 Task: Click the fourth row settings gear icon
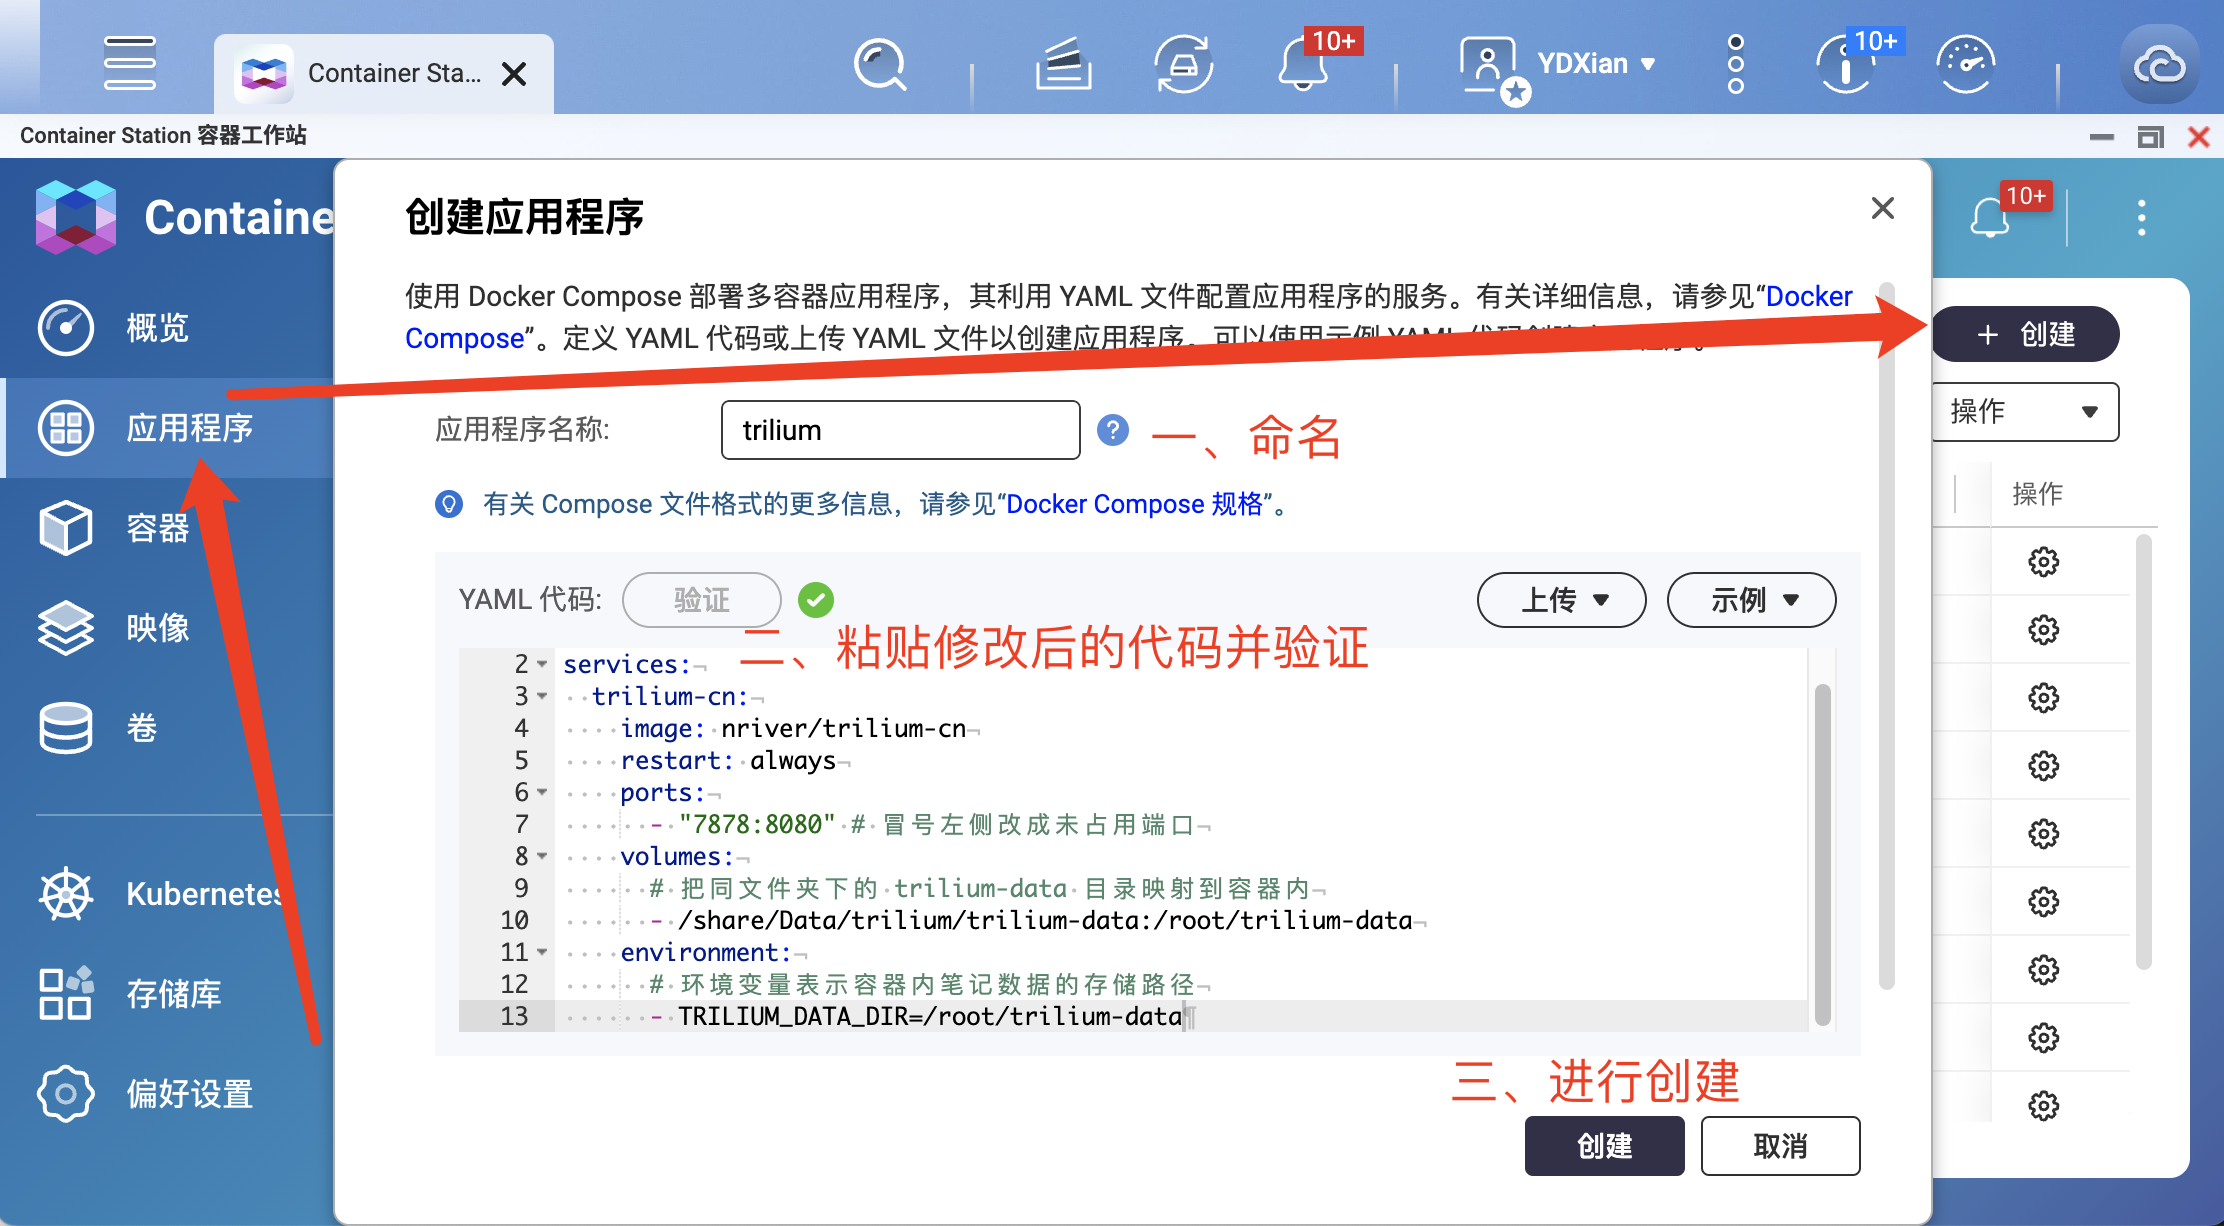2044,766
